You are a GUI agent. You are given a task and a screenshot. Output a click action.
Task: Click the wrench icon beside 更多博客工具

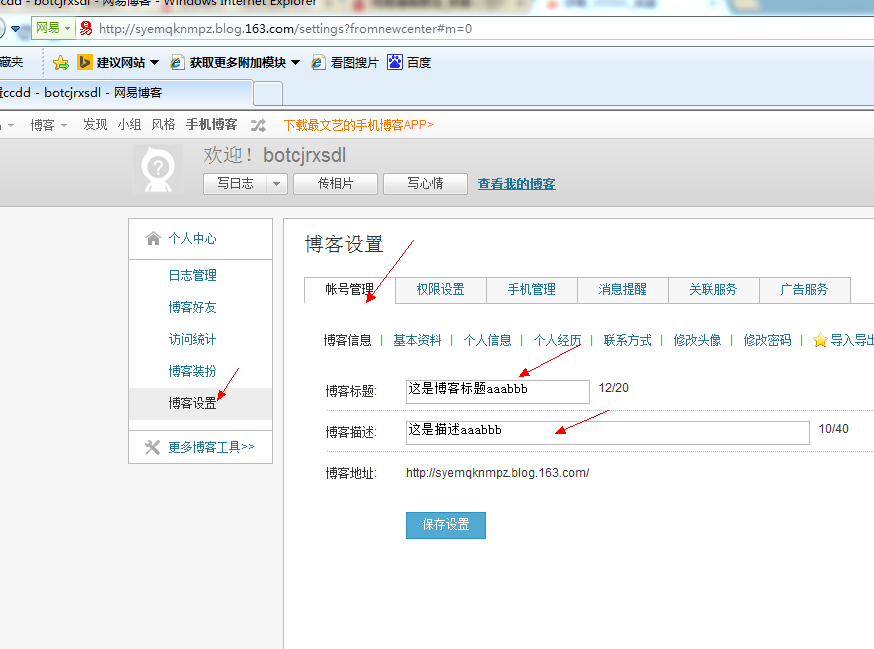pyautogui.click(x=153, y=447)
